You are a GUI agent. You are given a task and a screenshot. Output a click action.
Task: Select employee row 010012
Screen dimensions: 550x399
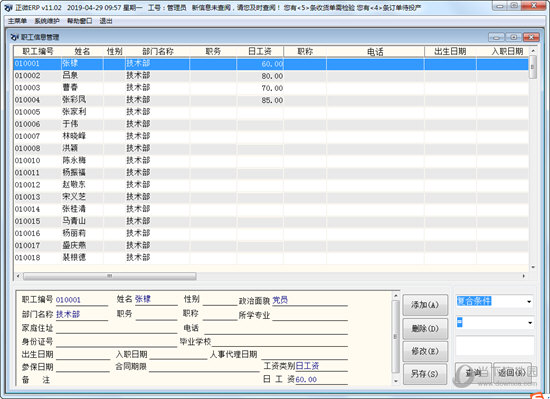(271, 185)
